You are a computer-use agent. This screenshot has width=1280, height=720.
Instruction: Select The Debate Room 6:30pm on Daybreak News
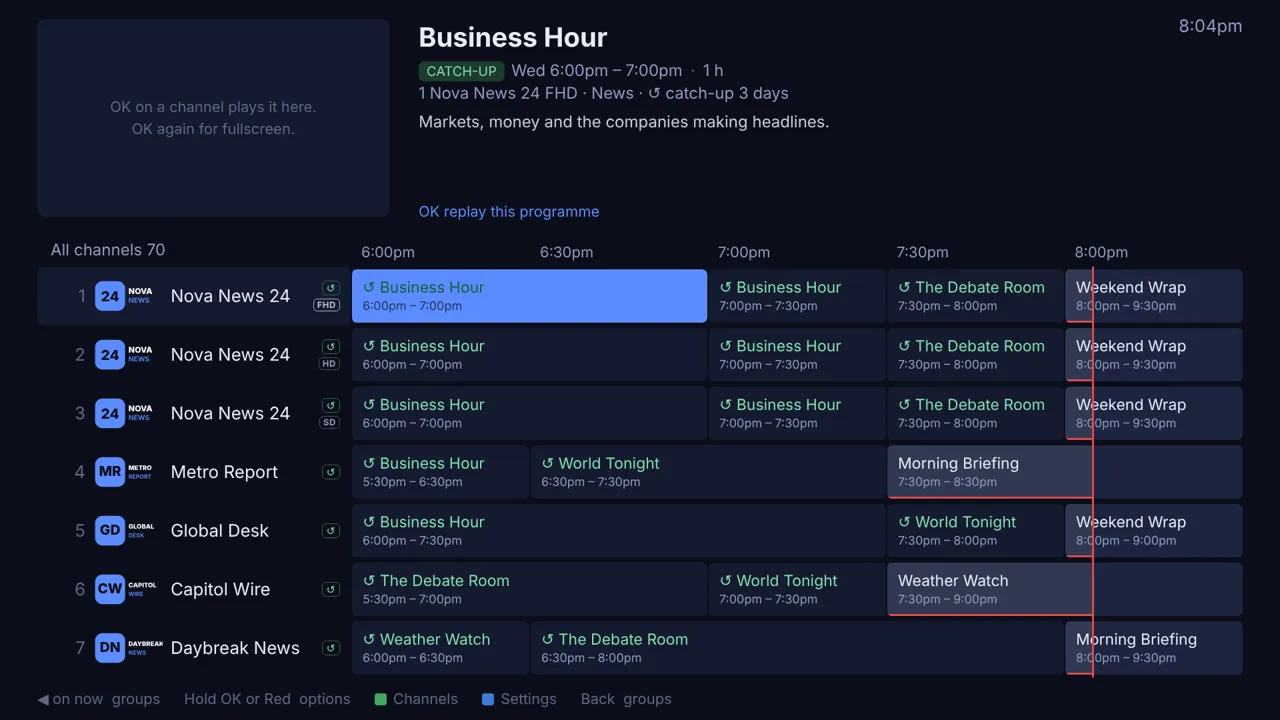(797, 648)
